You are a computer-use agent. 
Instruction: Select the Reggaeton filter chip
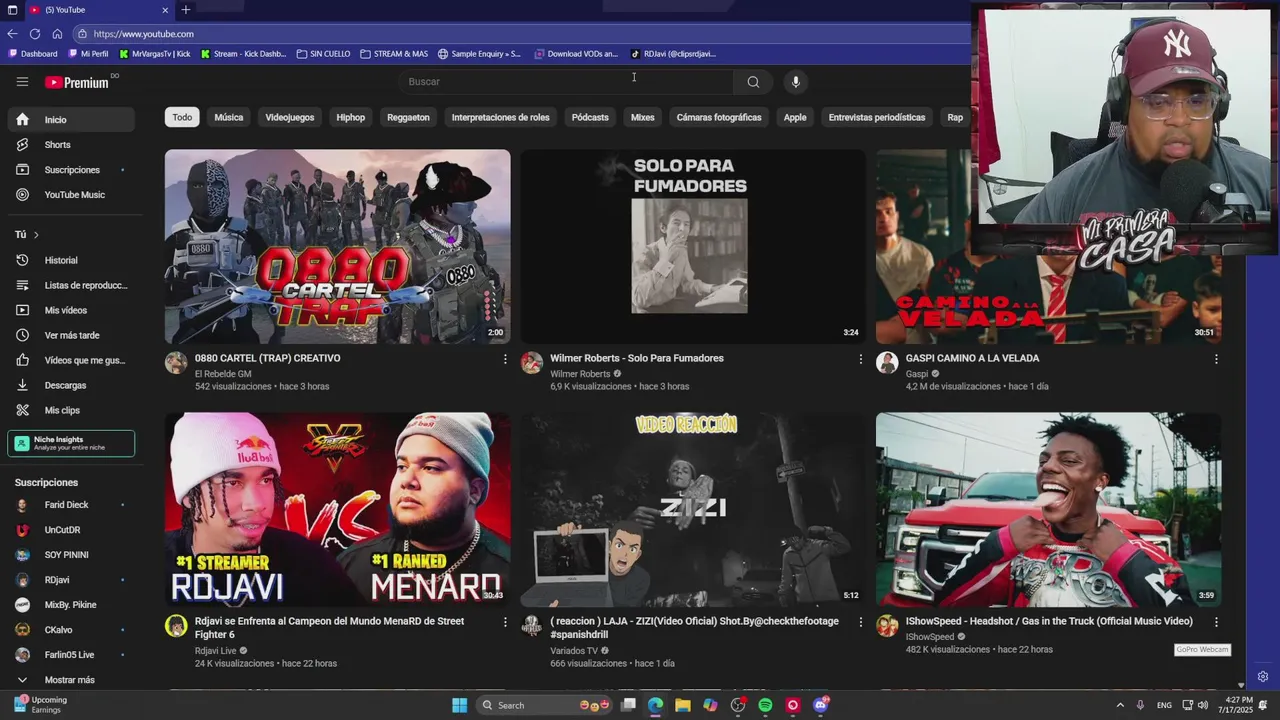click(x=408, y=117)
